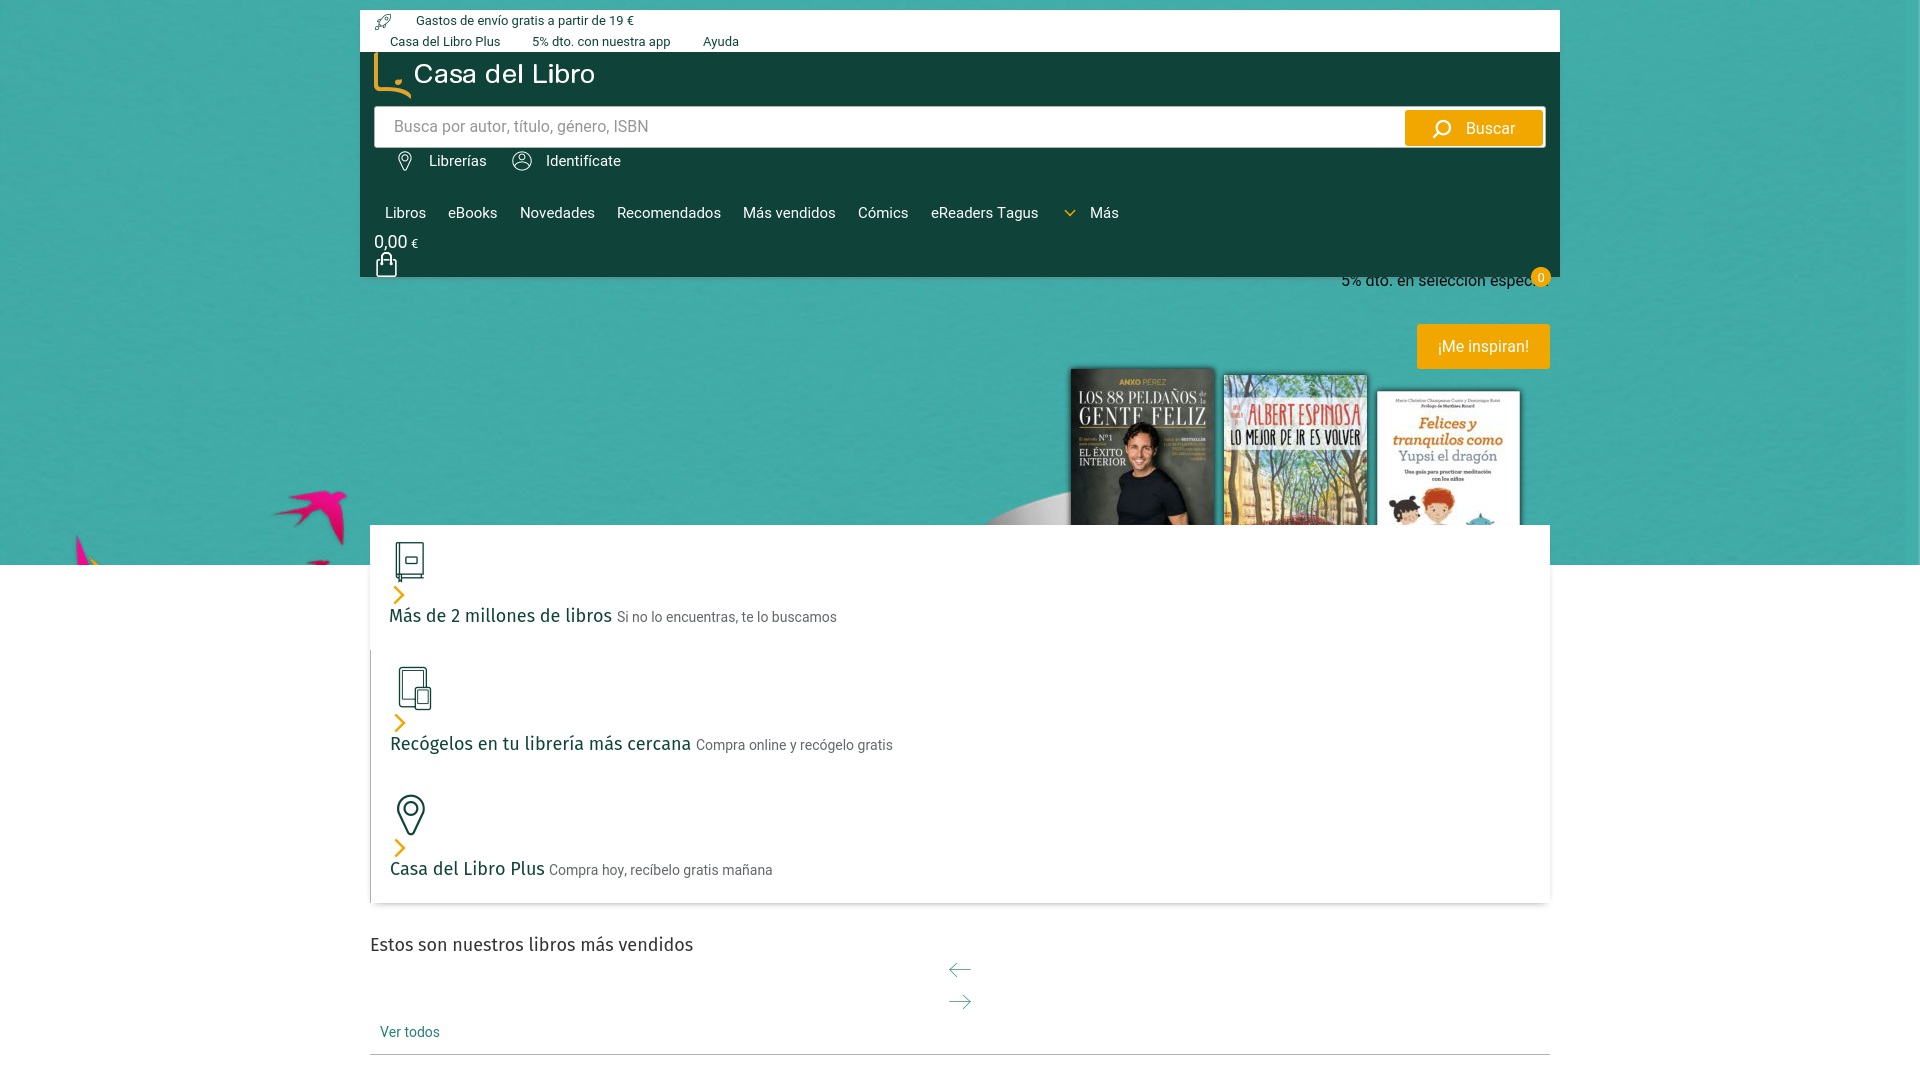
Task: Expand chevron for Casa del Libro Plus
Action: click(400, 848)
